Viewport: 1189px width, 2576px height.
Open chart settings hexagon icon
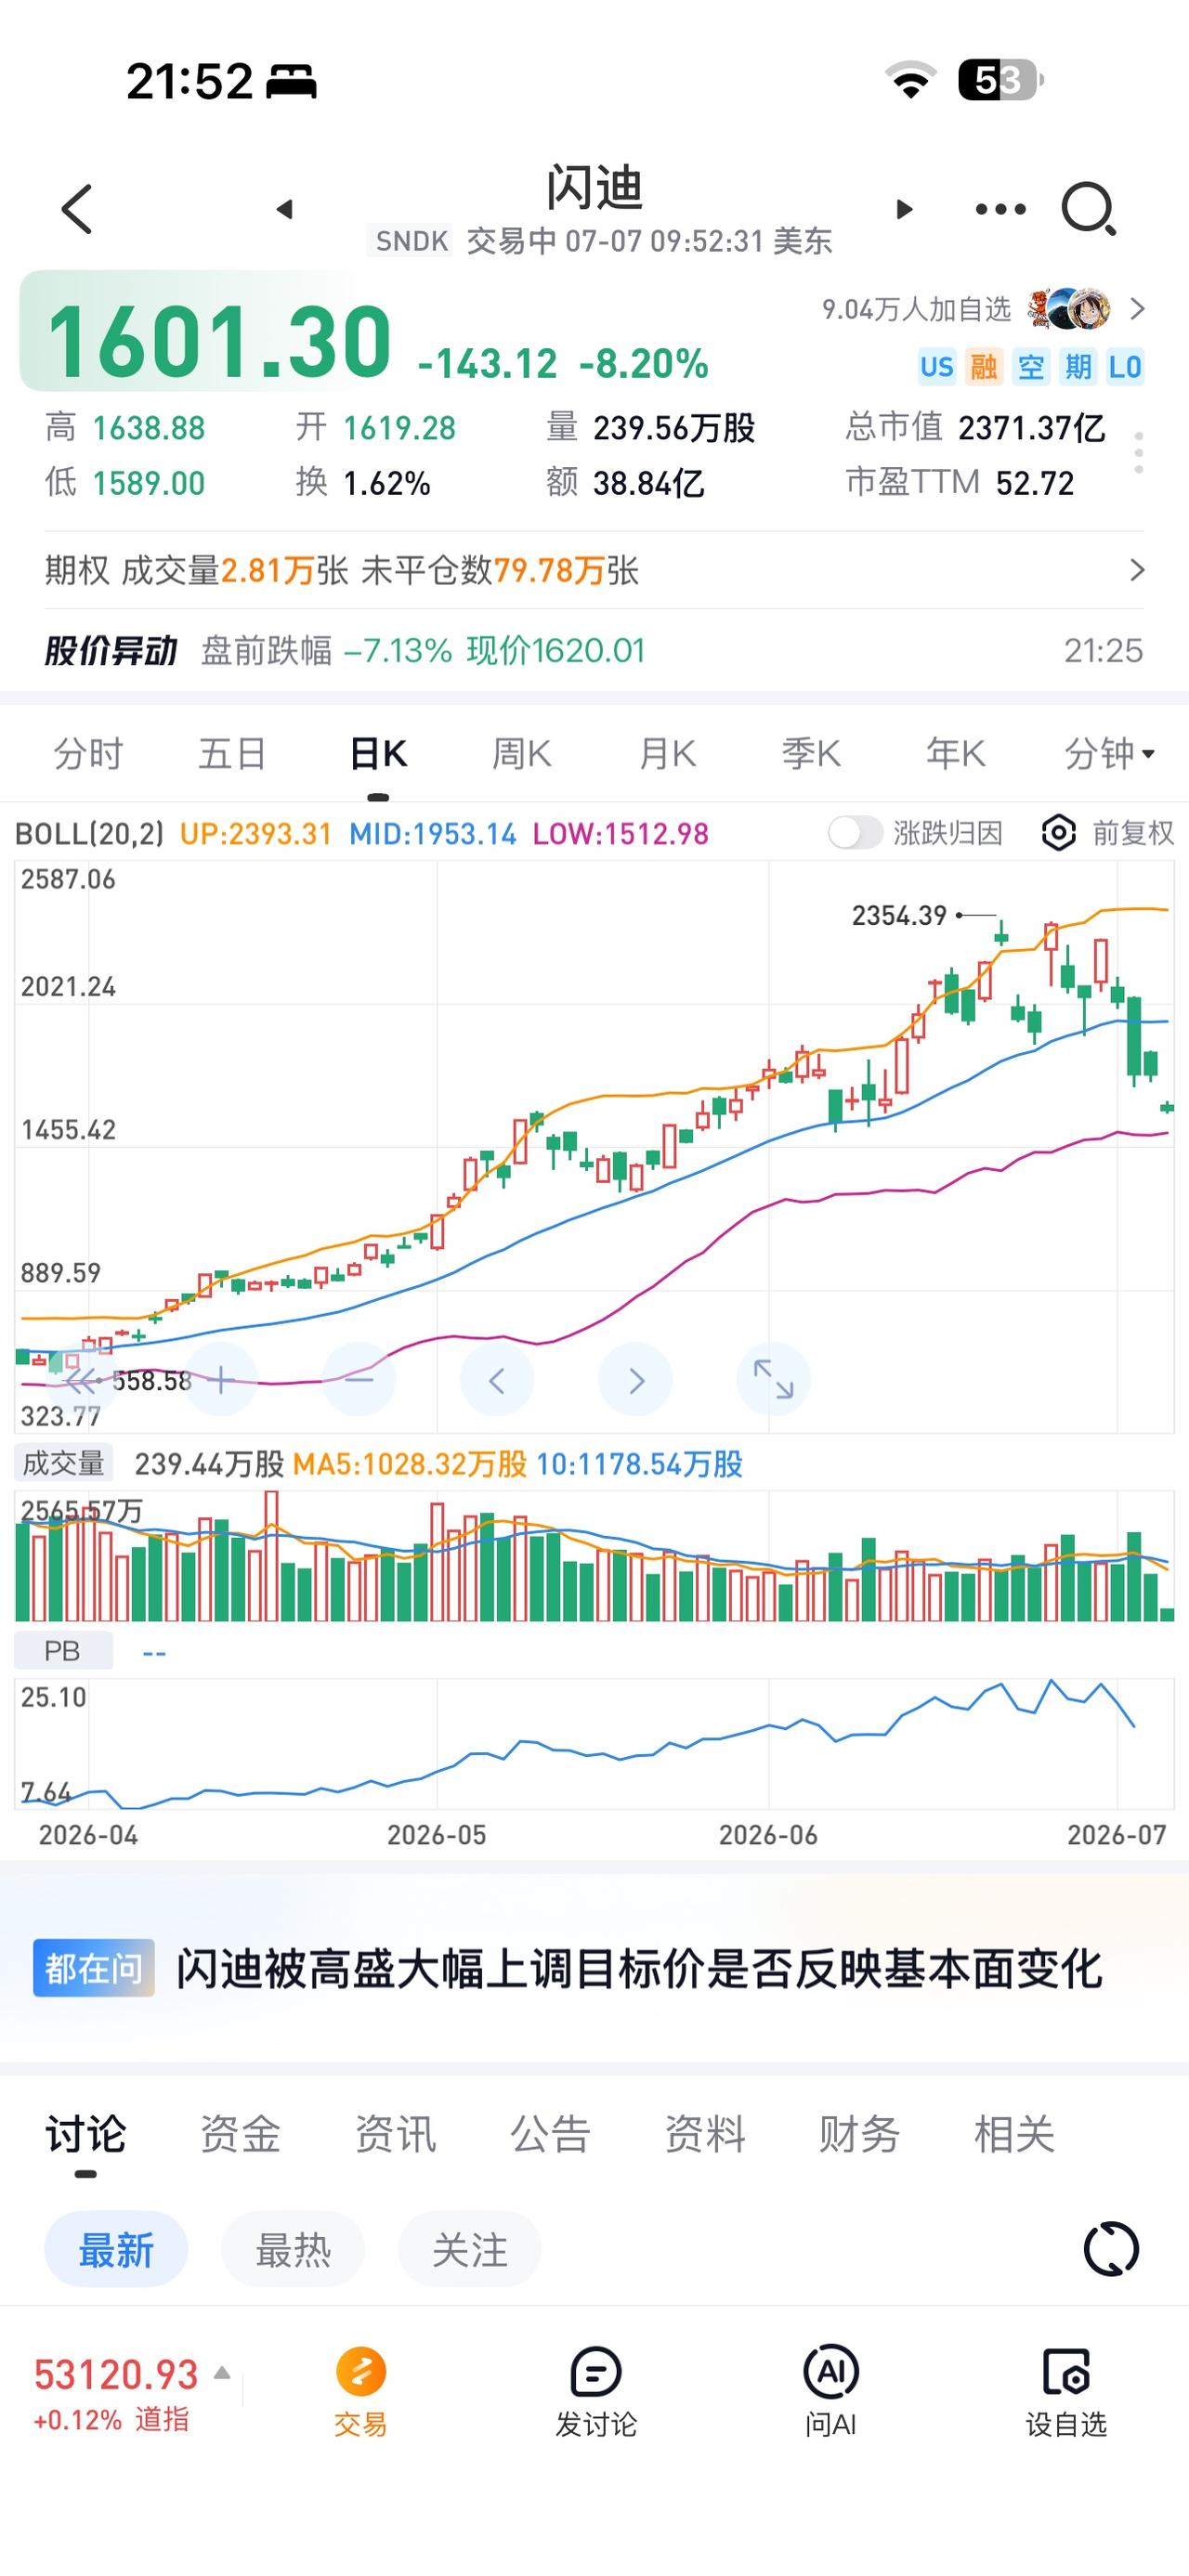click(x=1058, y=832)
